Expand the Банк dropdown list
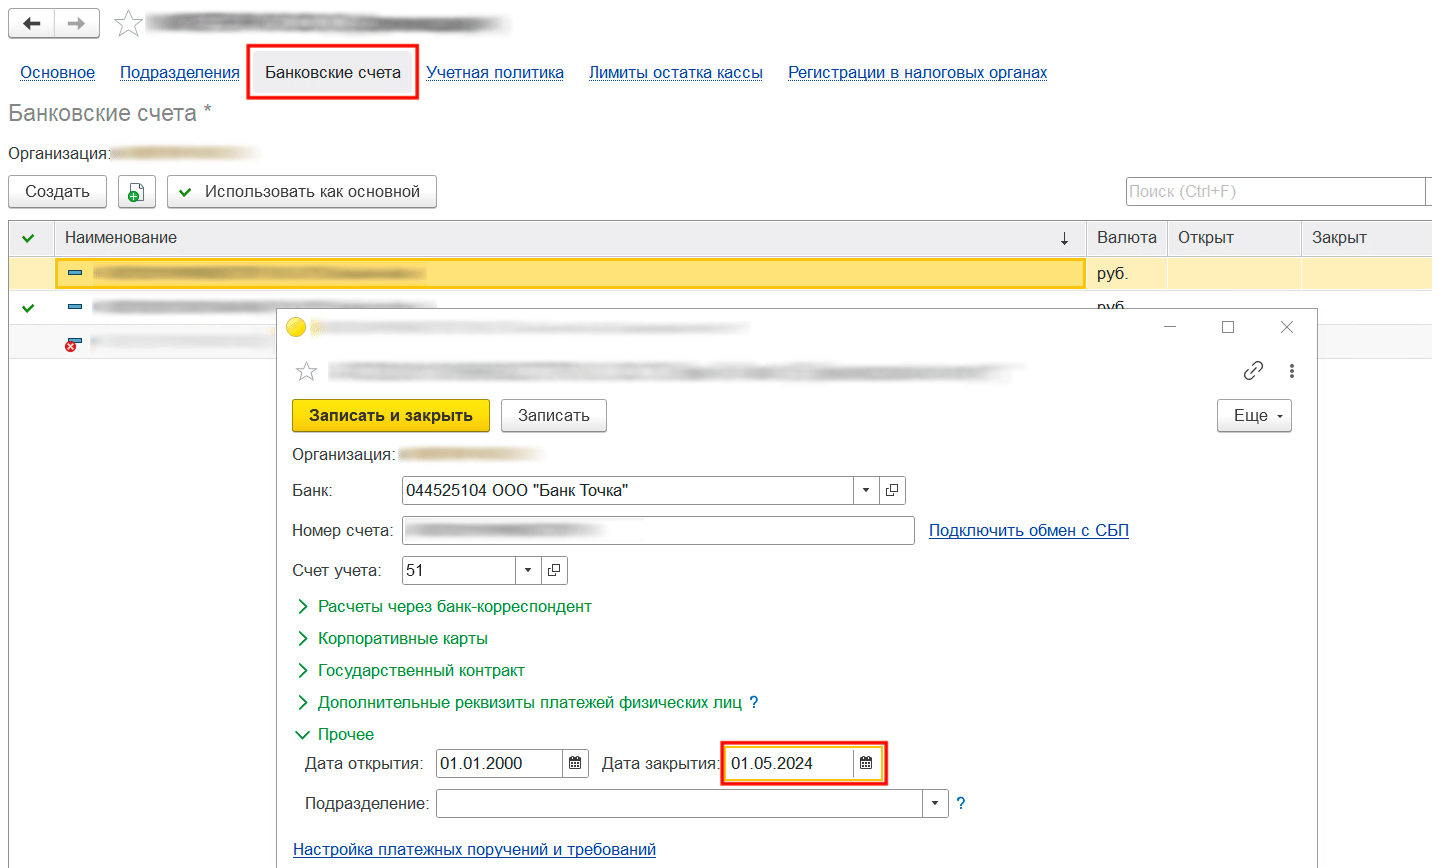The height and width of the screenshot is (868, 1455). pyautogui.click(x=866, y=490)
